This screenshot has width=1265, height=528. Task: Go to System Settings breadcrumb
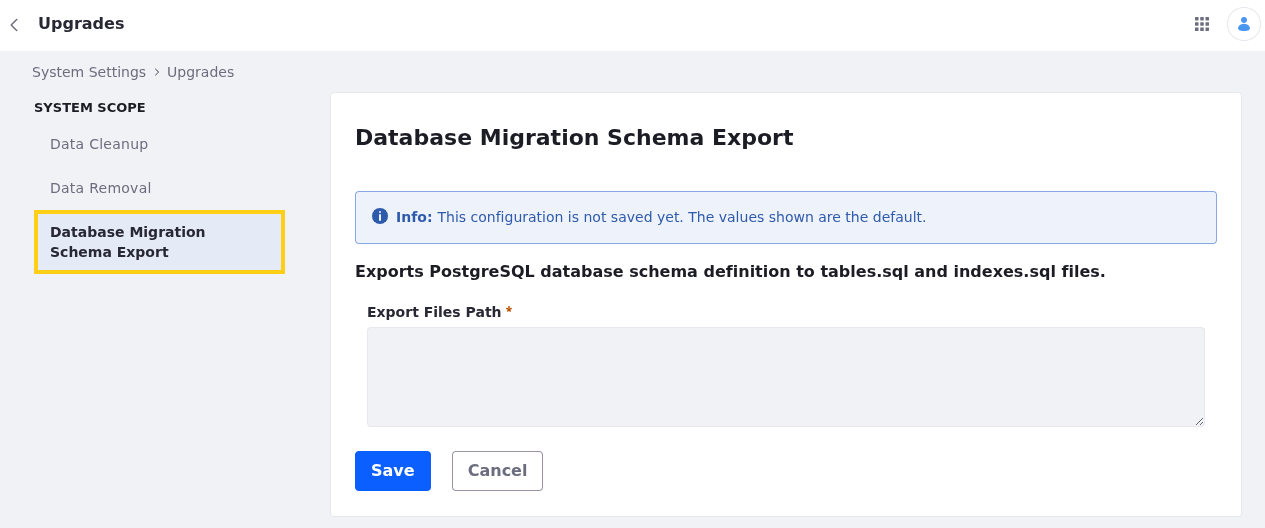[89, 72]
